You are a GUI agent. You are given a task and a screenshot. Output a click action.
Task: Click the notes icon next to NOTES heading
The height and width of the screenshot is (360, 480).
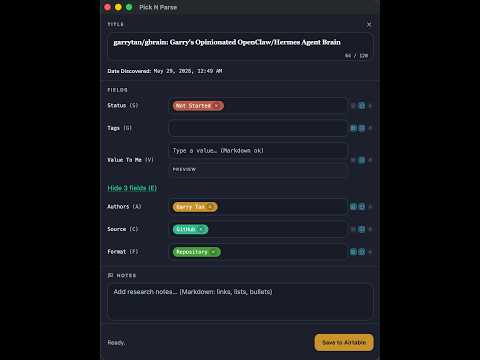coord(110,275)
